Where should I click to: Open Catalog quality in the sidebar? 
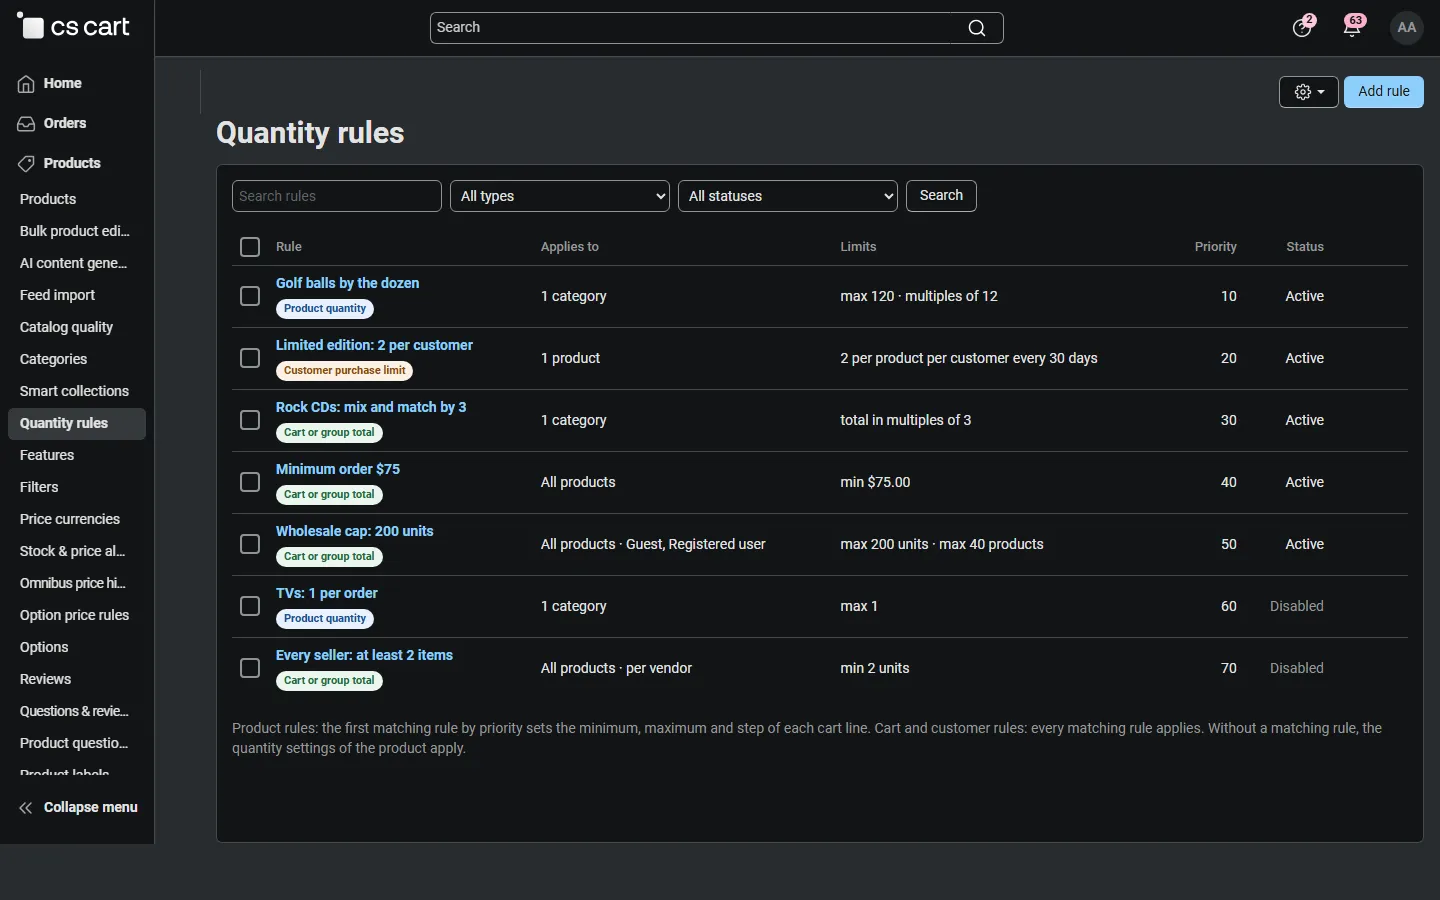point(66,328)
